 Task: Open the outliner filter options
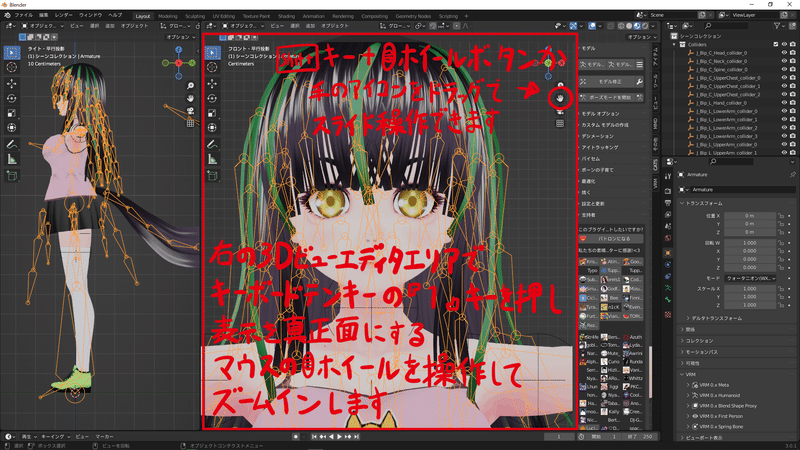(x=778, y=26)
